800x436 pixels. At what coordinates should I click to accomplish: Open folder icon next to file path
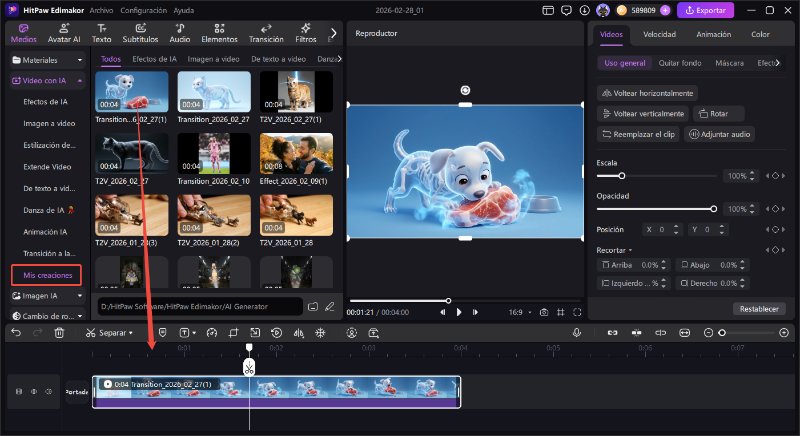tap(312, 306)
